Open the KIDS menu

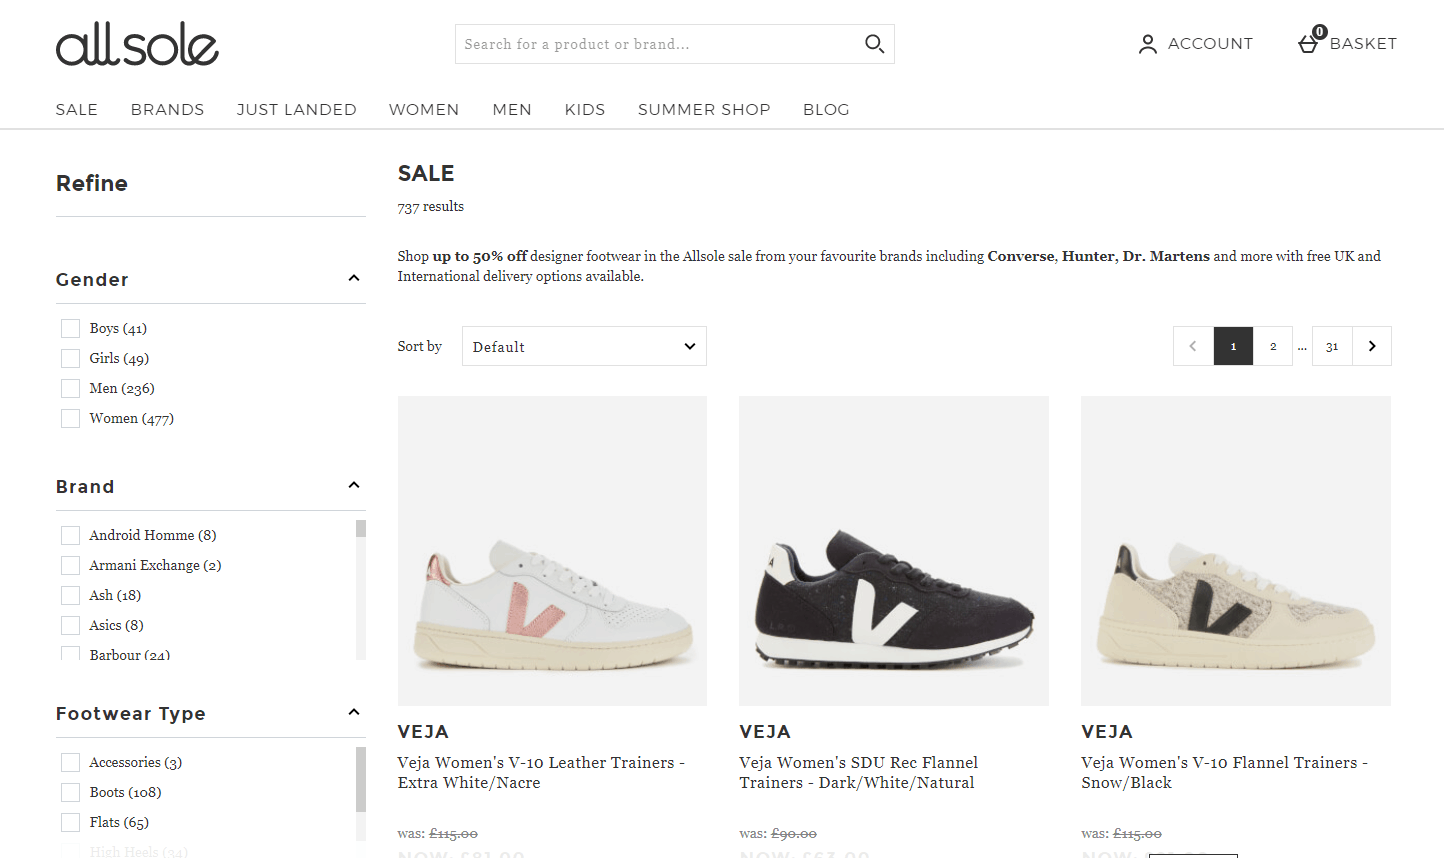[585, 109]
